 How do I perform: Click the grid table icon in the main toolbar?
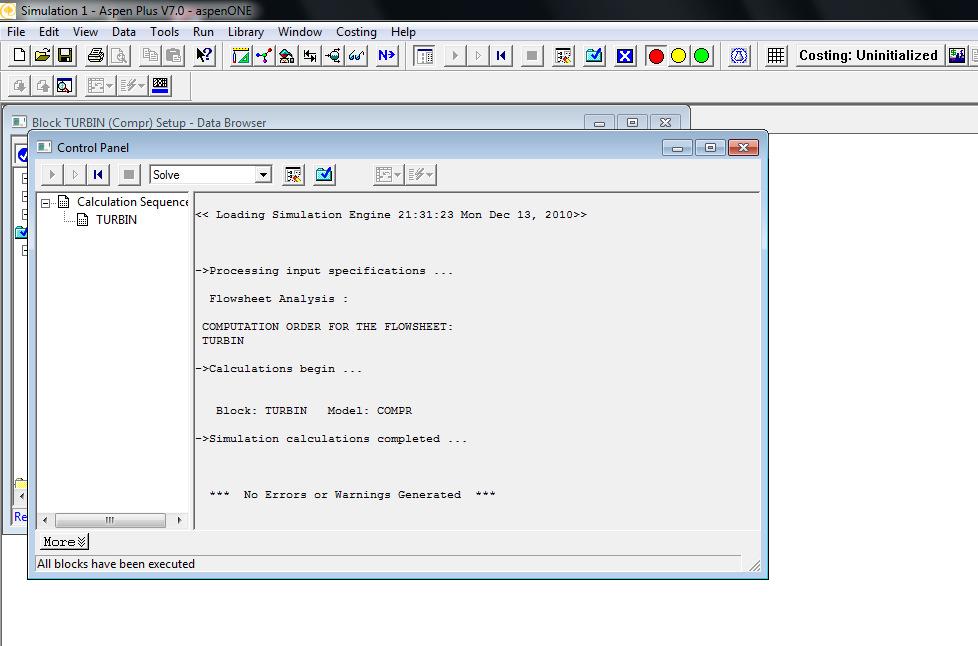[776, 55]
